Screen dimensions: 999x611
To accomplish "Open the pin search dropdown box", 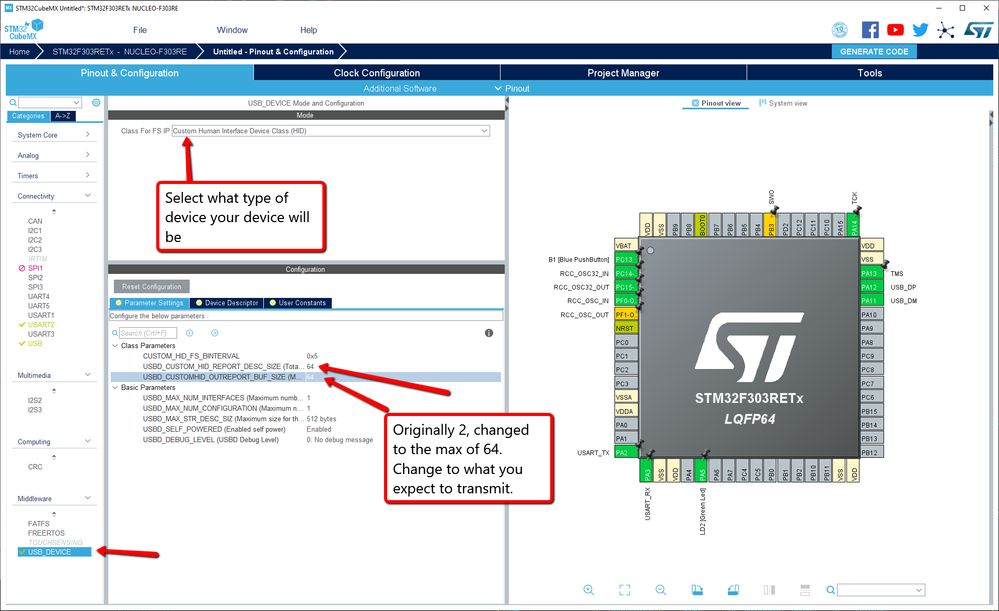I will [x=880, y=590].
